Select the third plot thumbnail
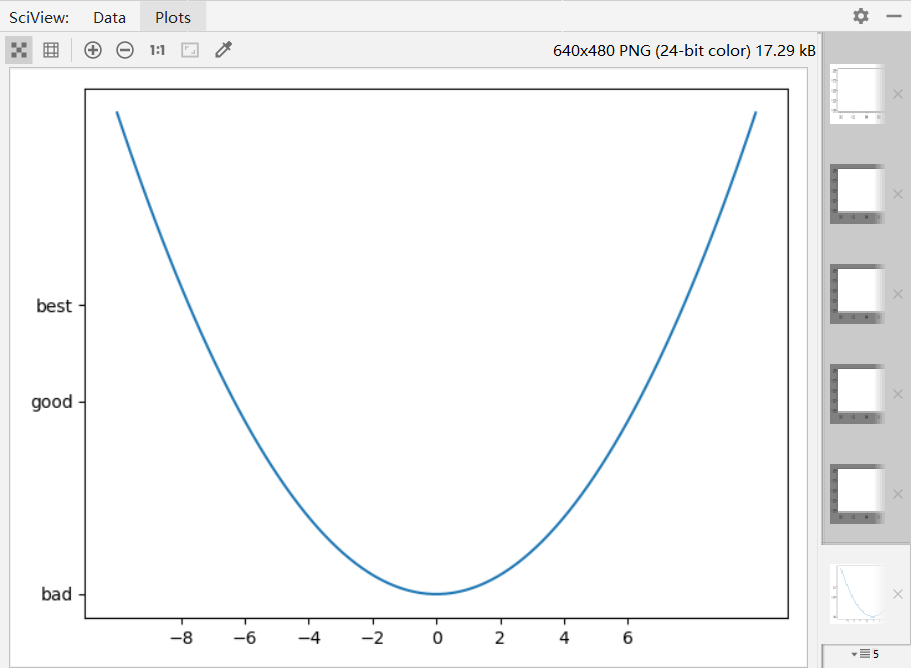This screenshot has height=668, width=911. point(855,293)
